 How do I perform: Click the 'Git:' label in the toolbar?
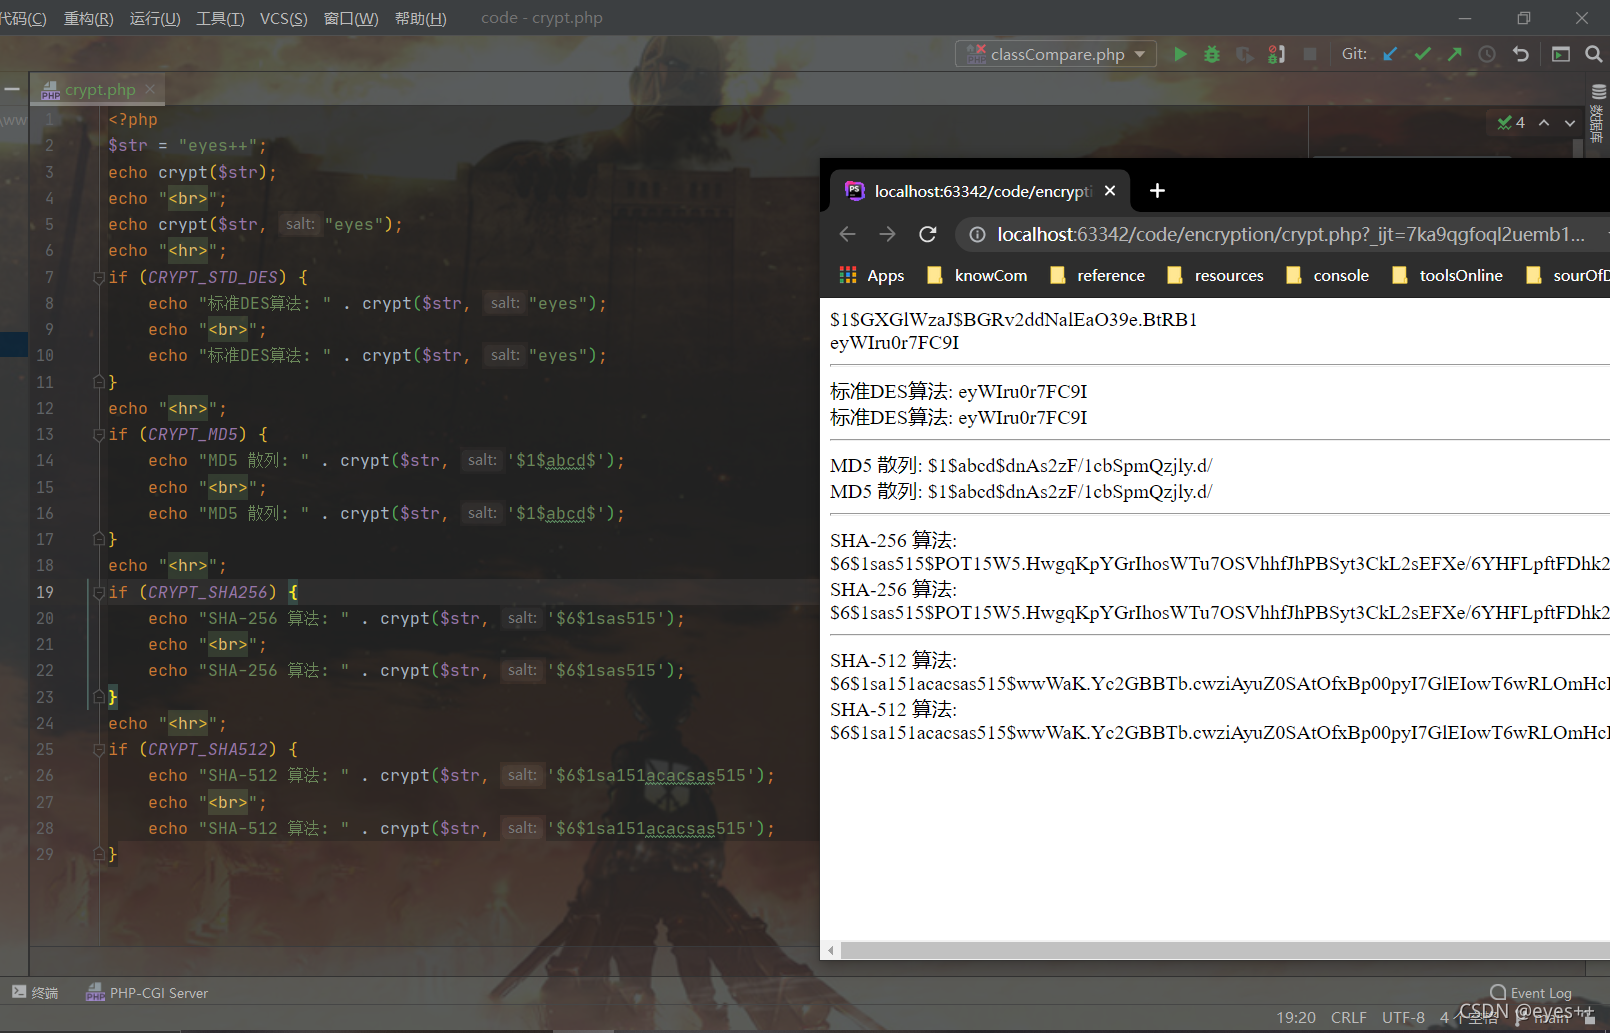point(1354,54)
